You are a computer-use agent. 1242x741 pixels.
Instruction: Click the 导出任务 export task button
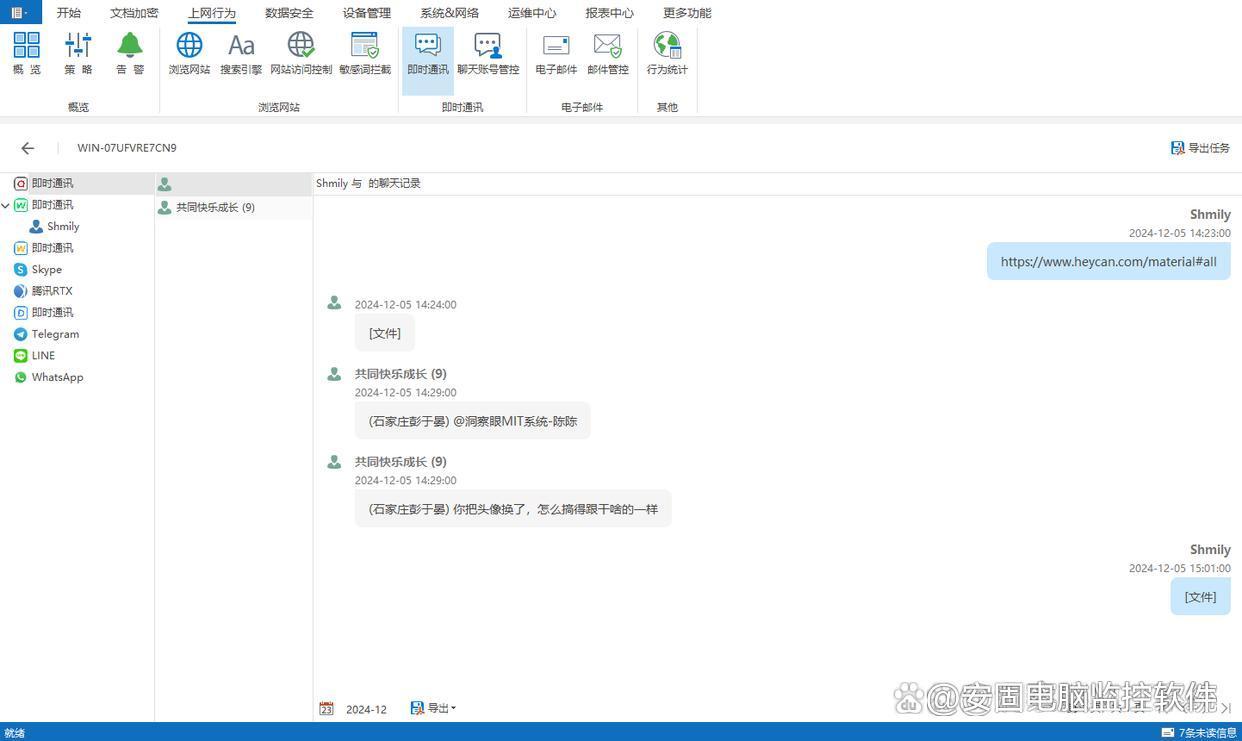1200,148
